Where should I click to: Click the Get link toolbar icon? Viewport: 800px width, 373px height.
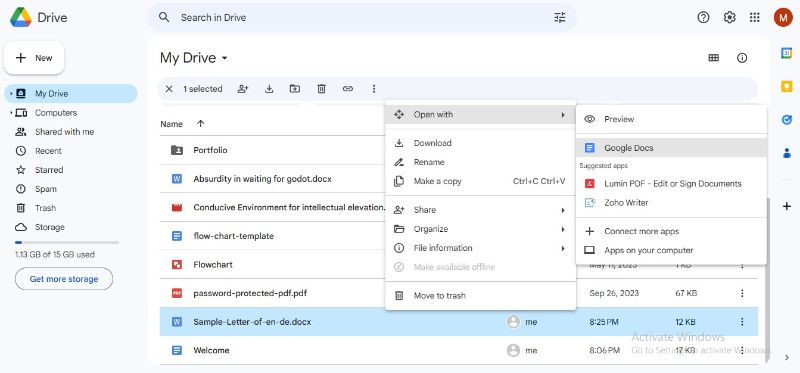(347, 89)
